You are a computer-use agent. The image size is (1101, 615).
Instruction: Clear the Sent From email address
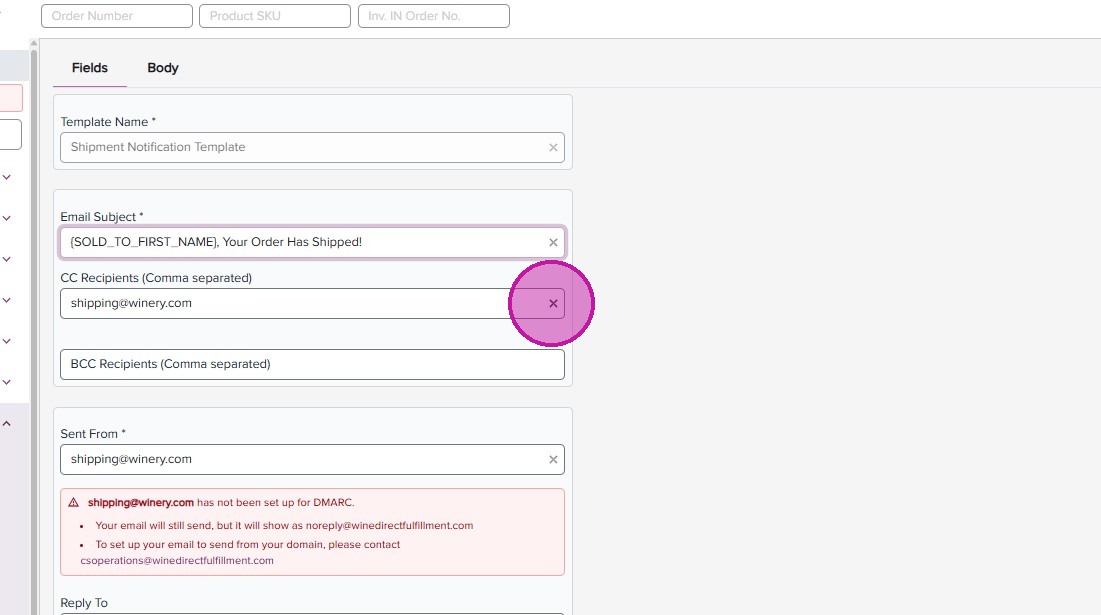coord(553,460)
